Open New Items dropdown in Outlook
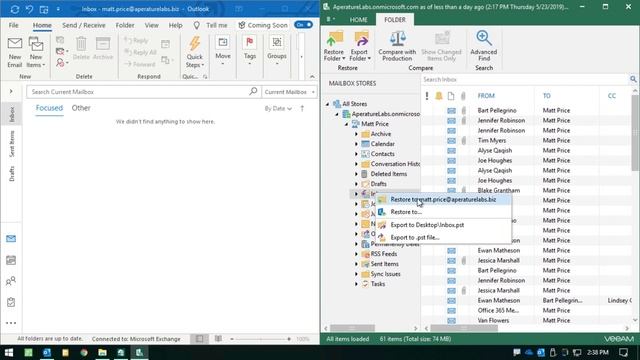The image size is (640, 360). [x=36, y=52]
